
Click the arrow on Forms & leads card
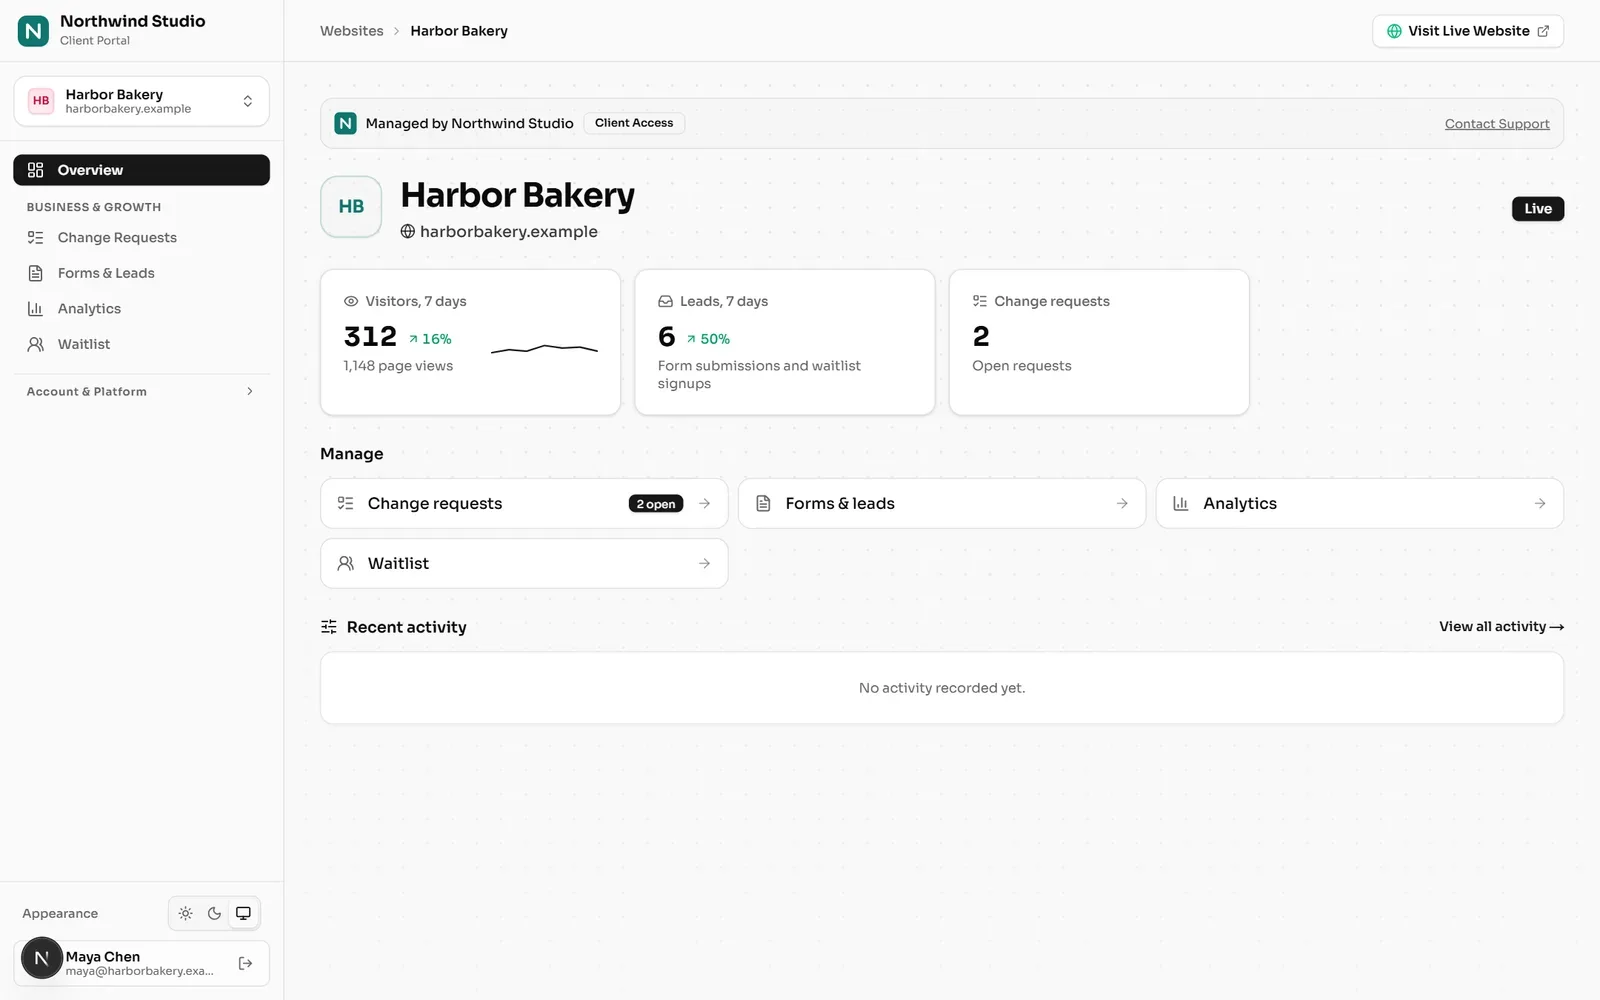(x=1122, y=504)
